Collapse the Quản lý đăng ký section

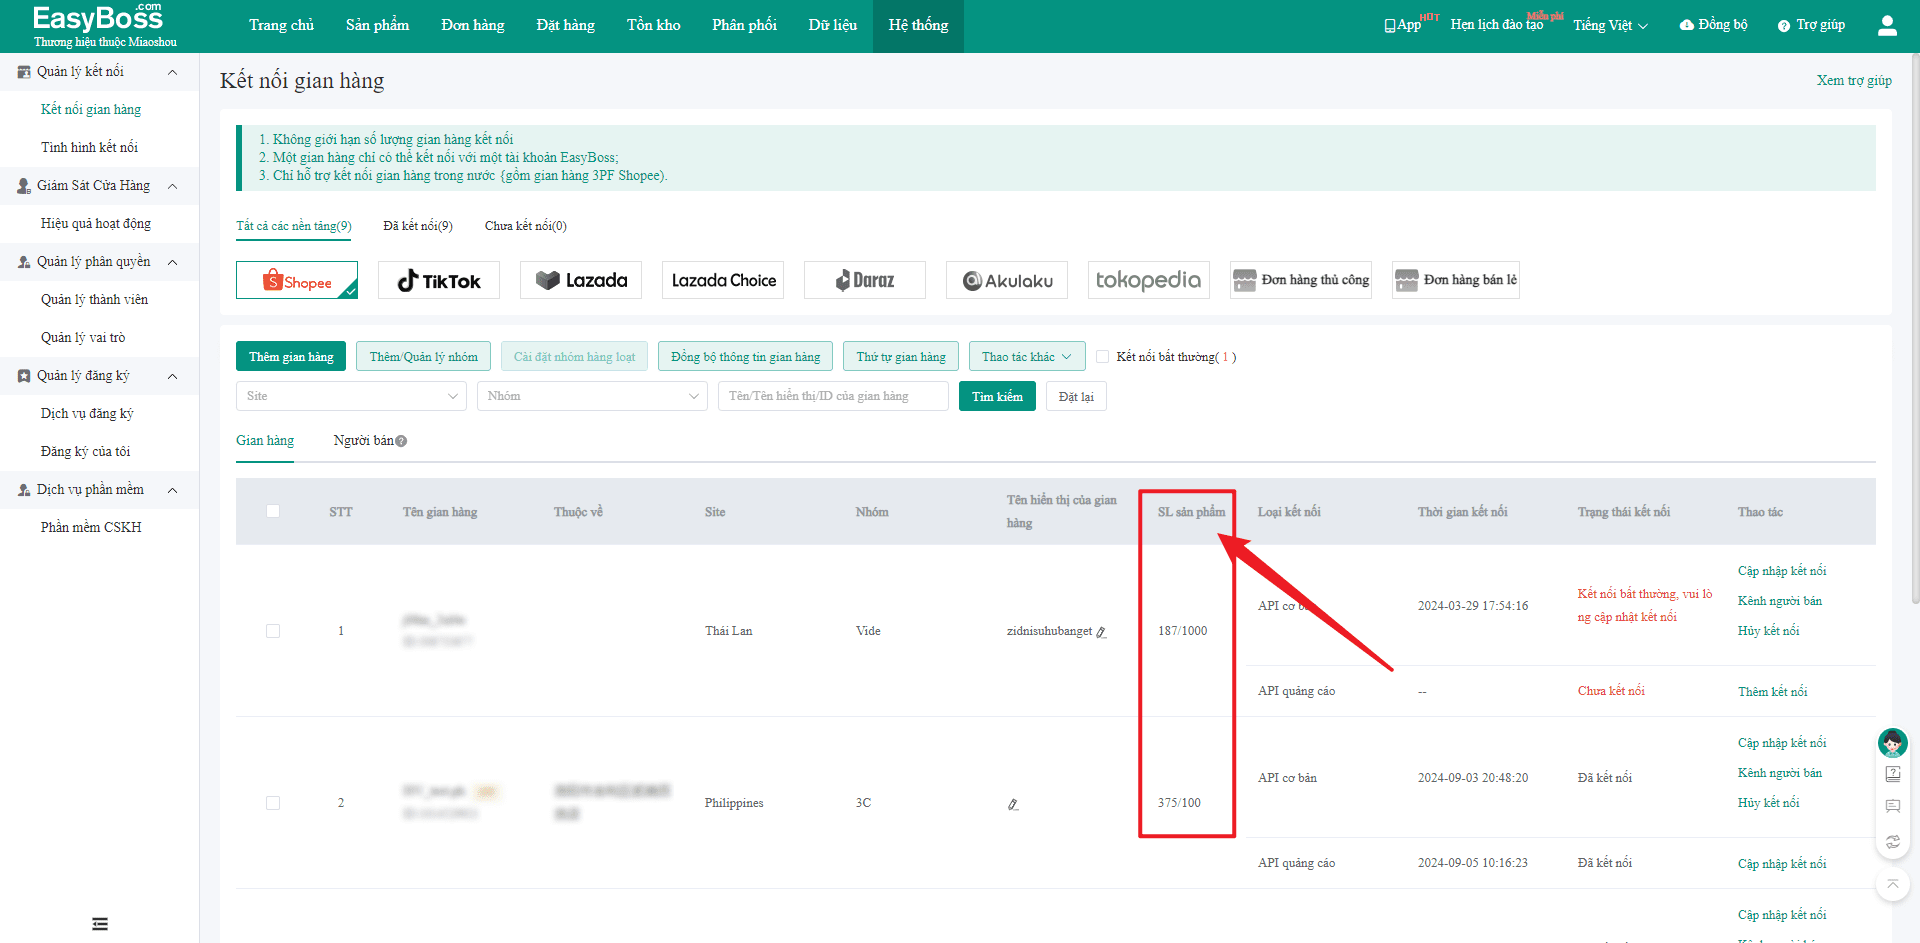coord(173,376)
